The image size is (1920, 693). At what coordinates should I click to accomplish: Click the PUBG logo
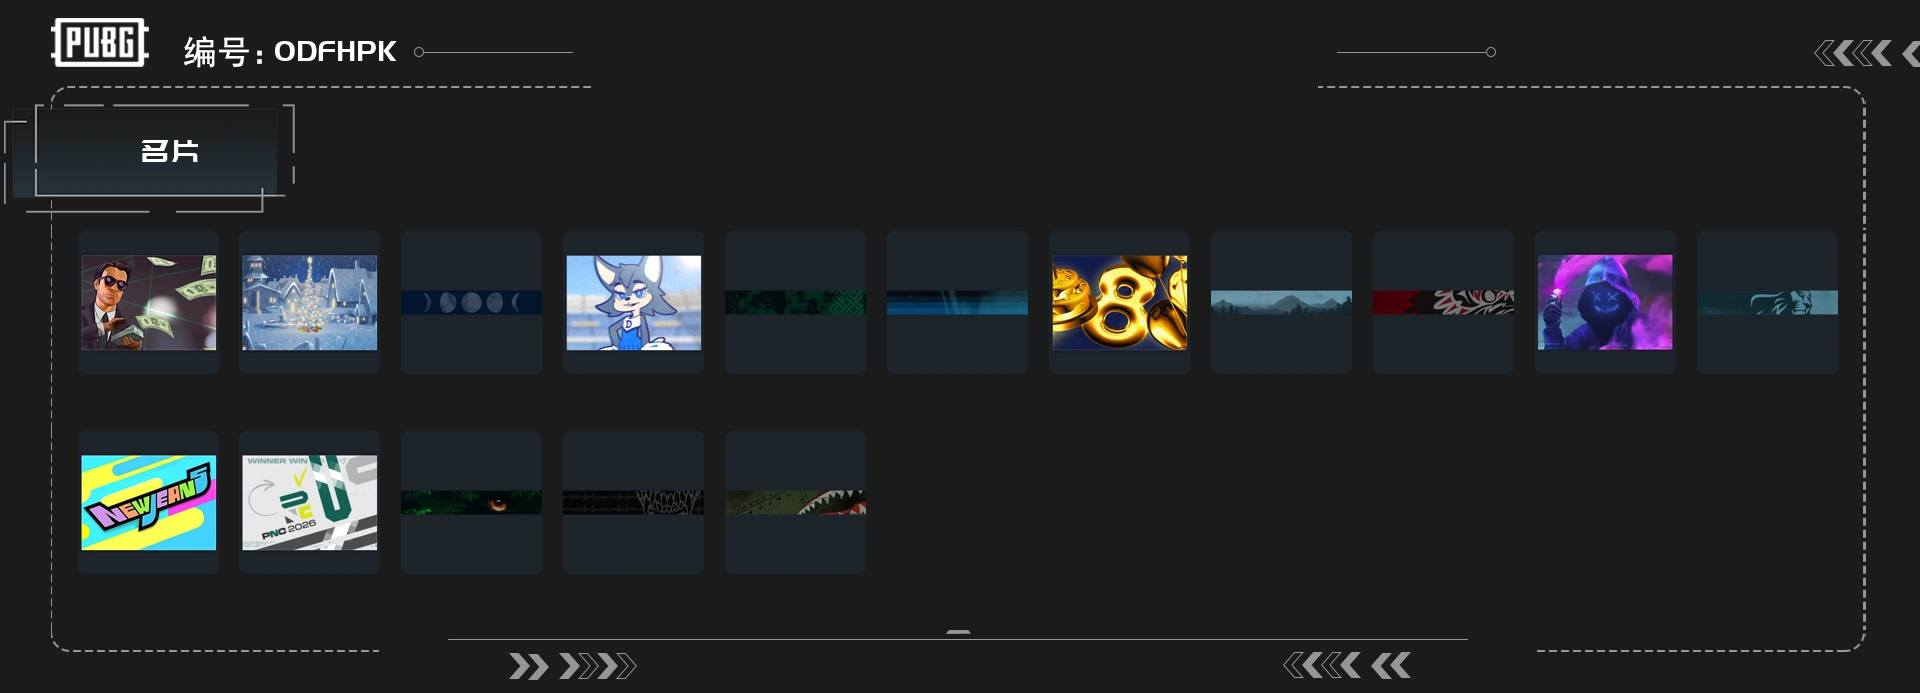pos(100,43)
